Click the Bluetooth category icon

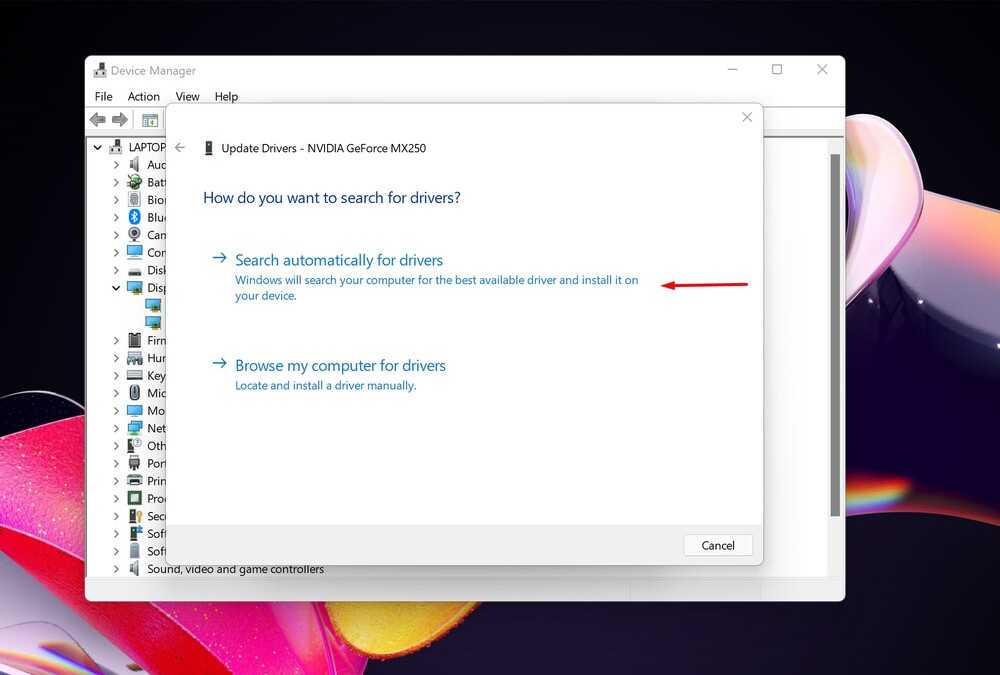tap(134, 217)
